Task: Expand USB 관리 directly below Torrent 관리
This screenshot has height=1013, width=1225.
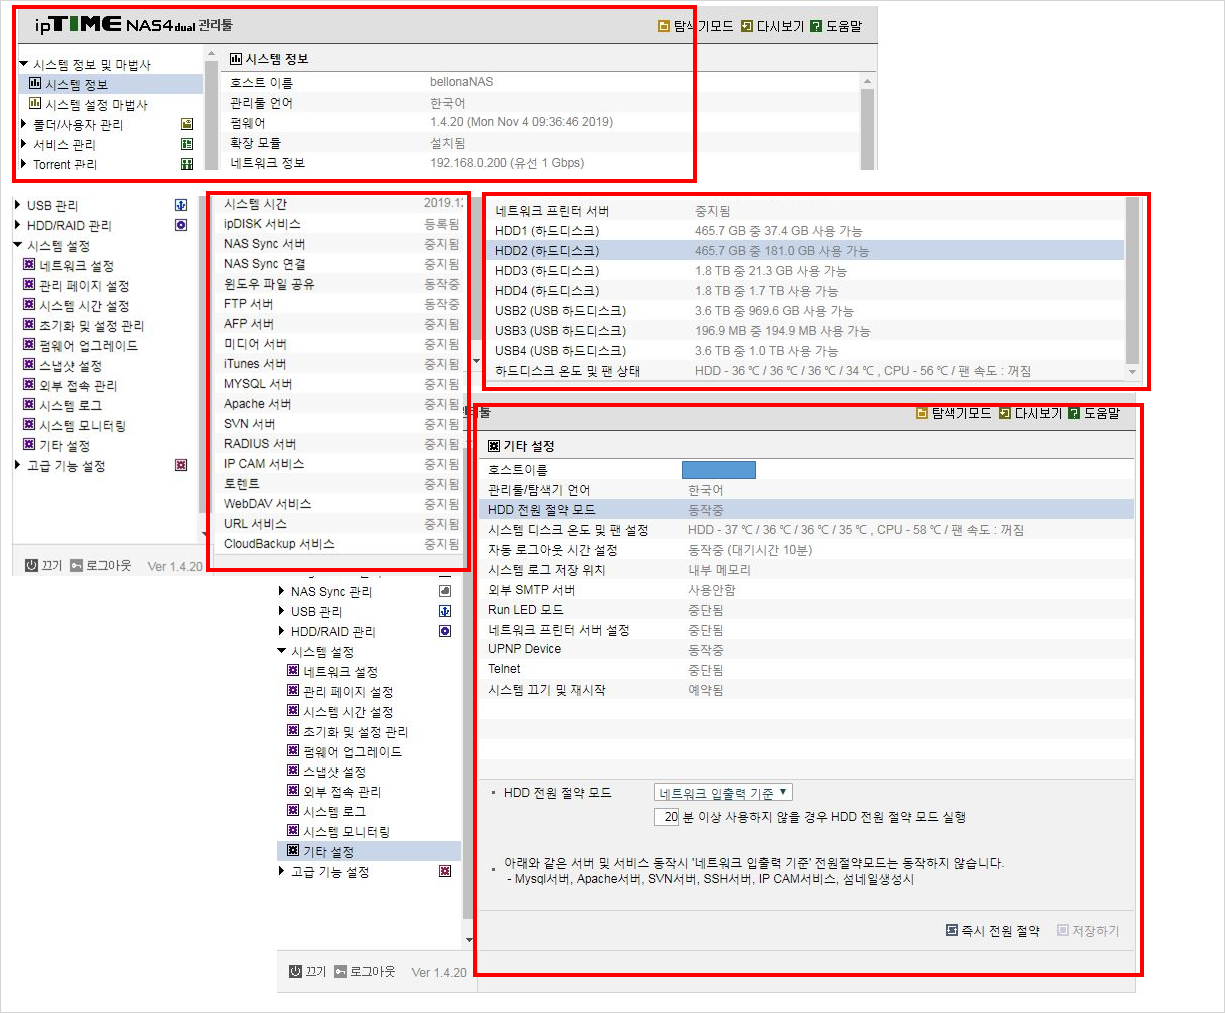Action: (x=18, y=205)
